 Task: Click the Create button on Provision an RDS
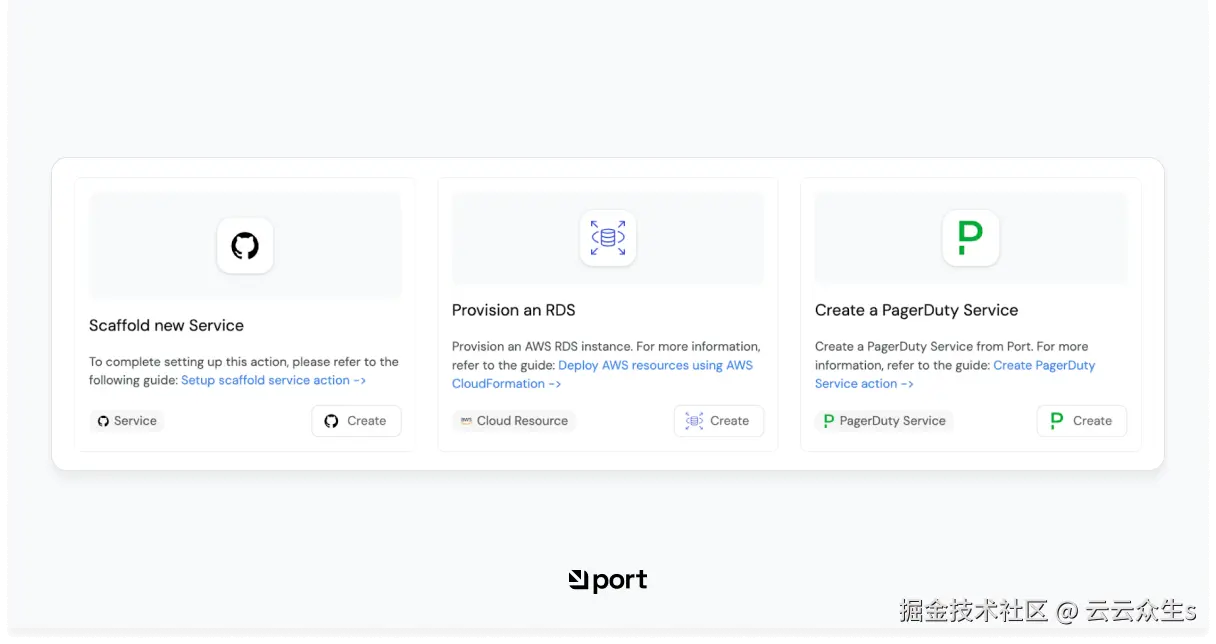[x=719, y=421]
